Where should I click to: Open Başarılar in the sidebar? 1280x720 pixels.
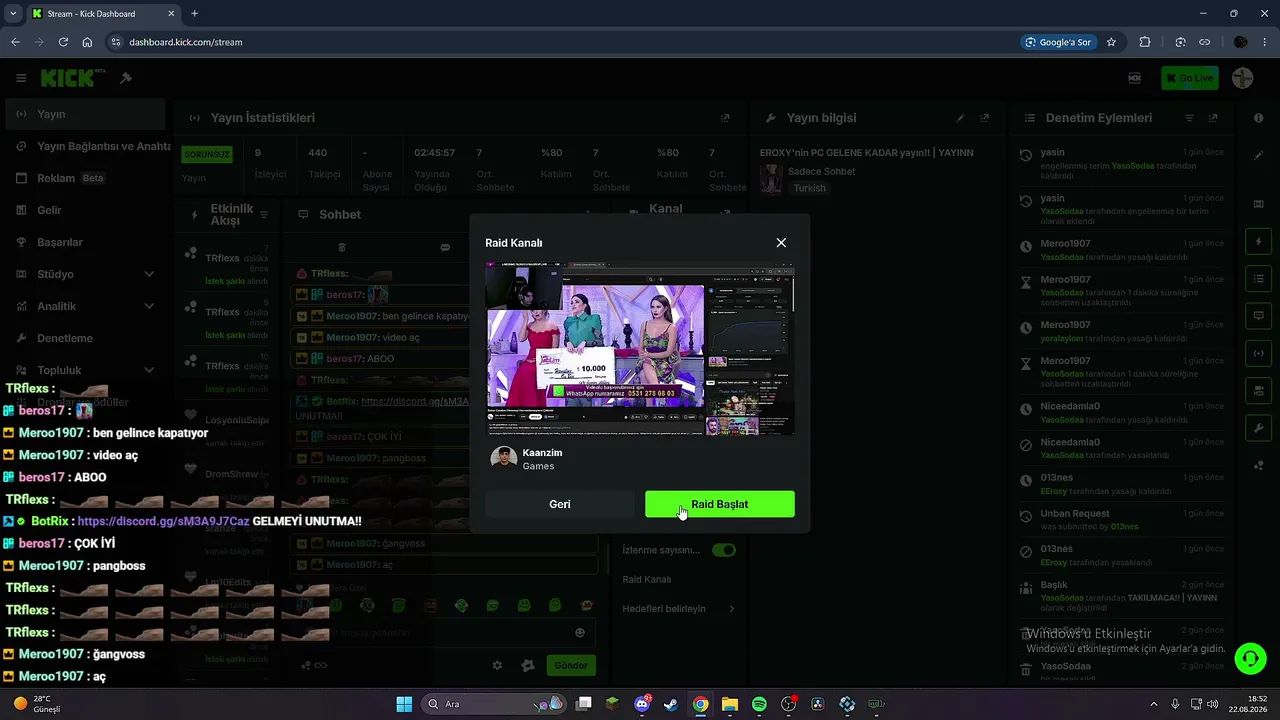[x=85, y=242]
